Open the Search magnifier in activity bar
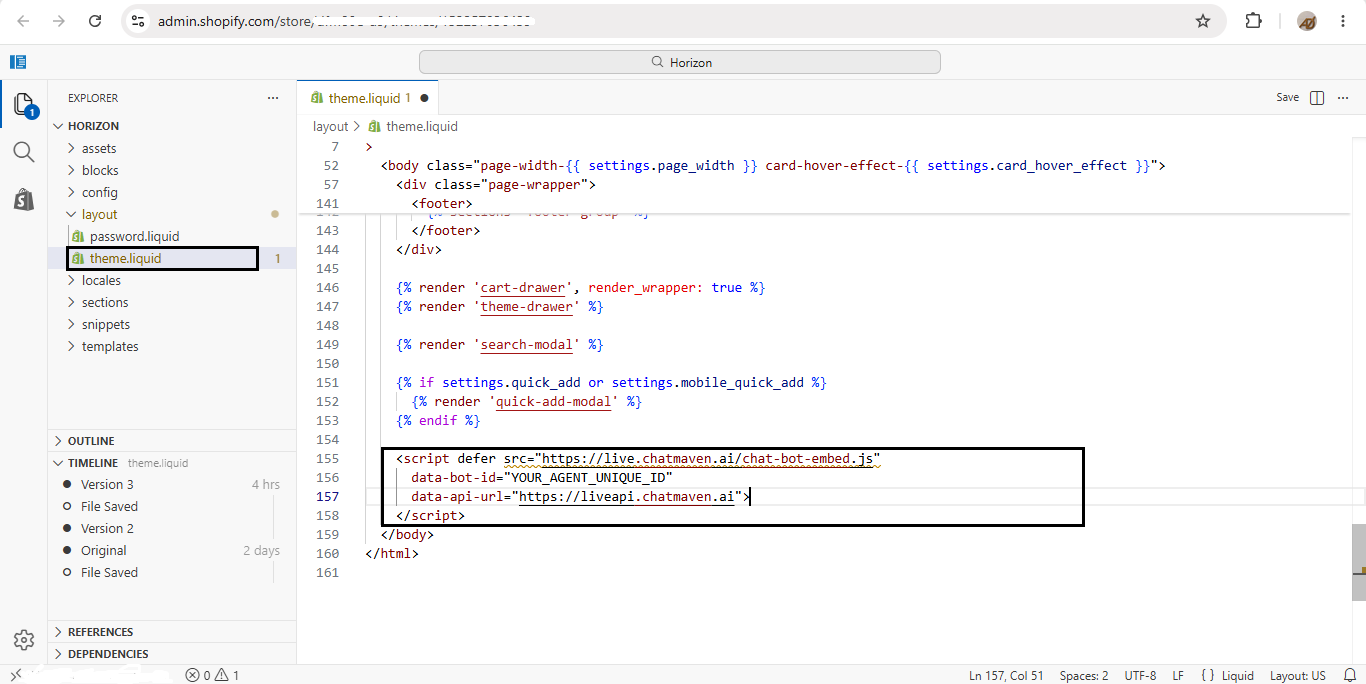The height and width of the screenshot is (684, 1366). pos(24,152)
